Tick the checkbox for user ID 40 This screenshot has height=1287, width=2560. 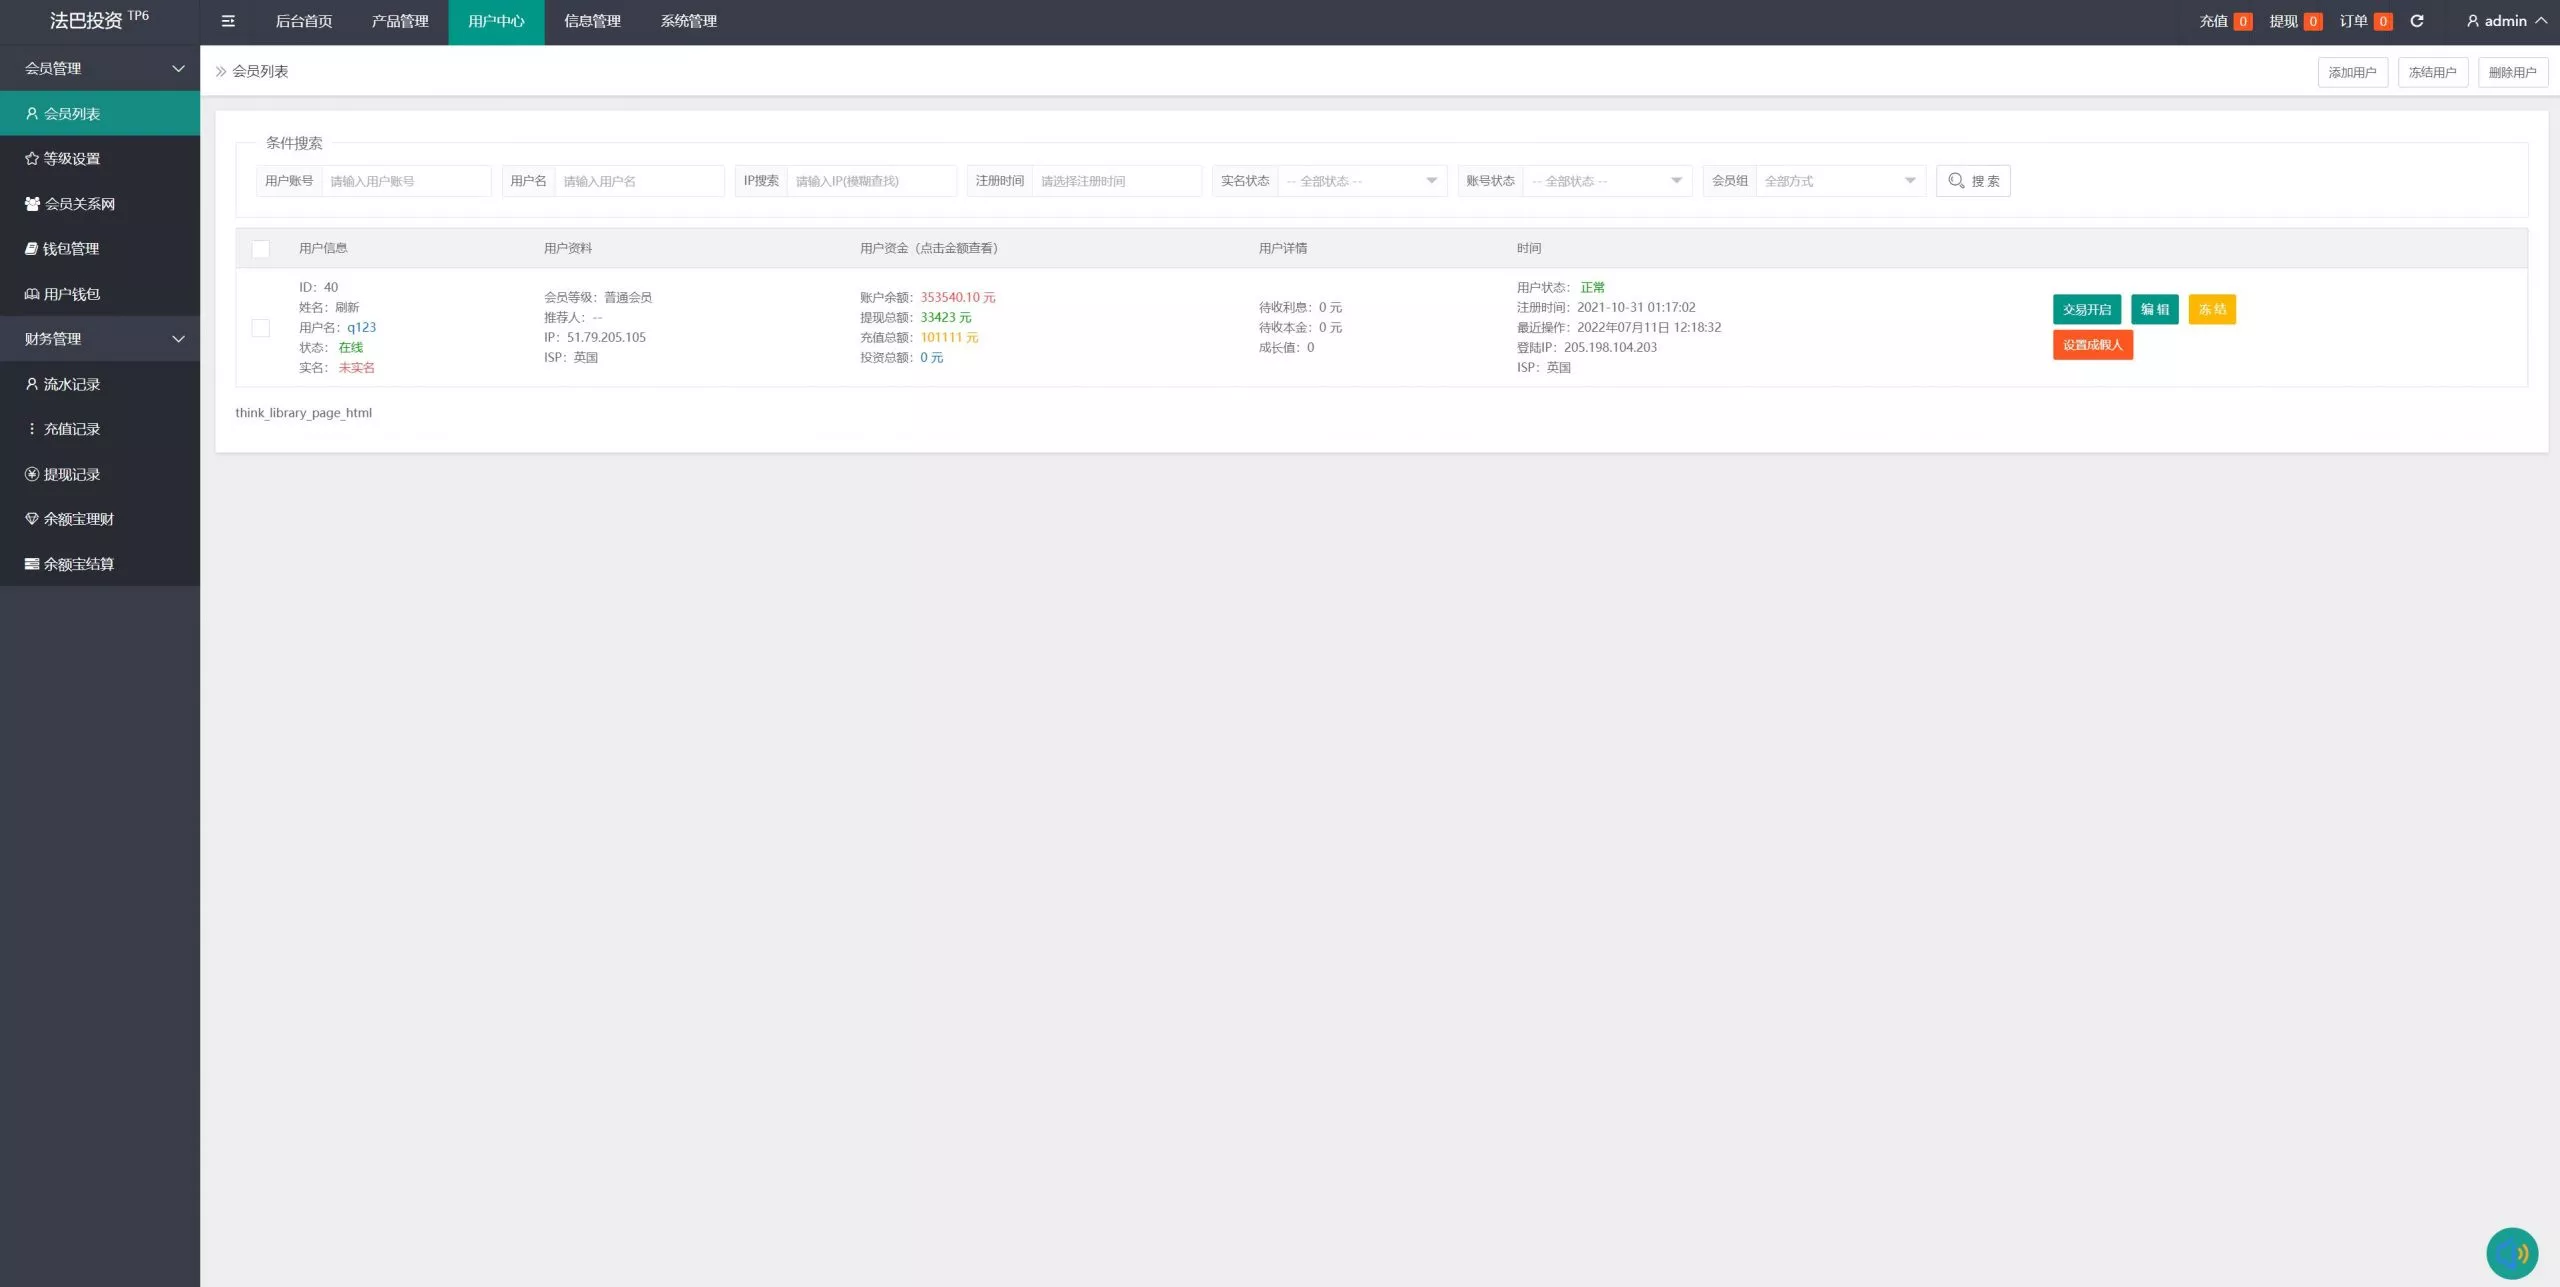[261, 328]
